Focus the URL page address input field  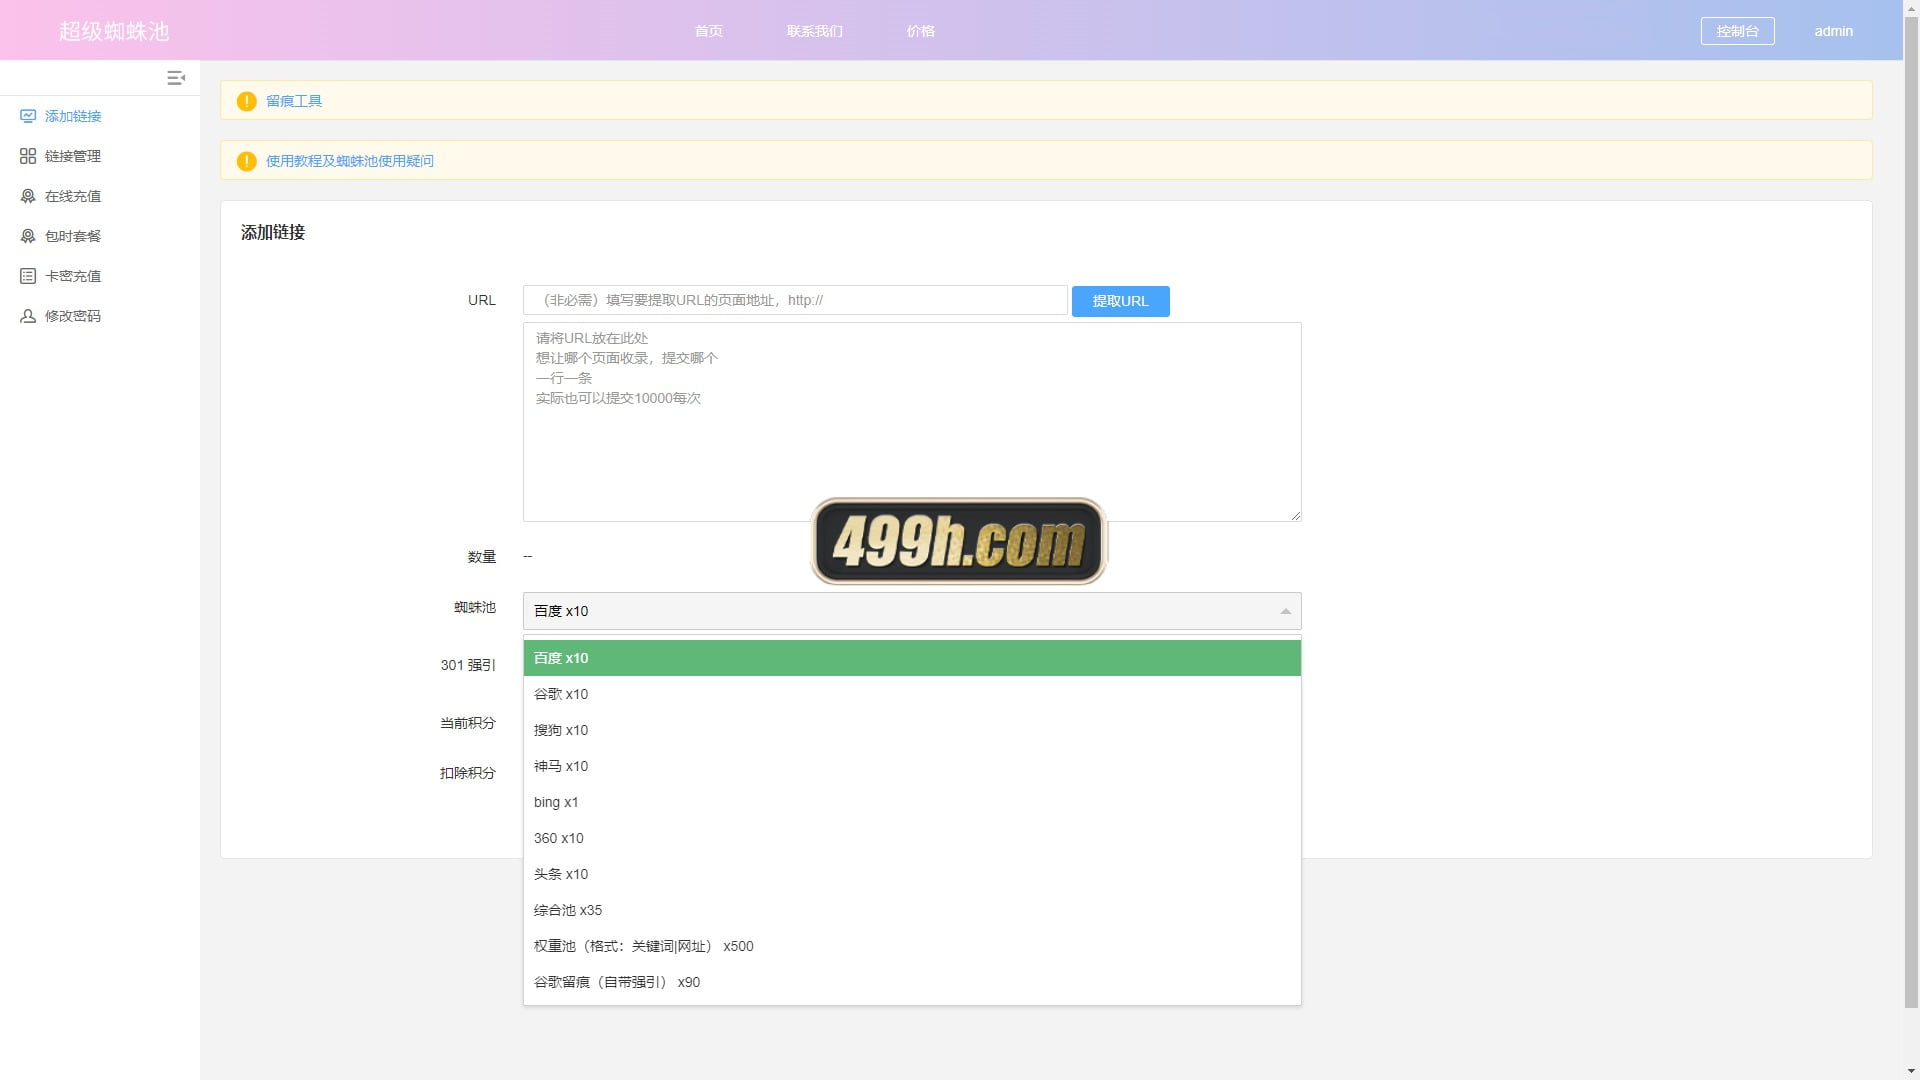795,300
